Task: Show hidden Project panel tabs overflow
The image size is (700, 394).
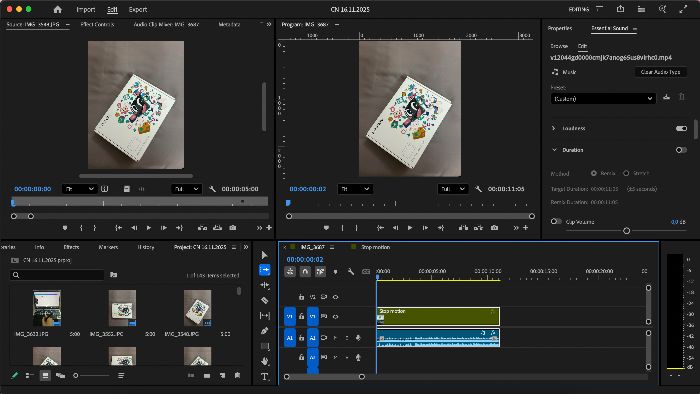Action: pyautogui.click(x=246, y=247)
